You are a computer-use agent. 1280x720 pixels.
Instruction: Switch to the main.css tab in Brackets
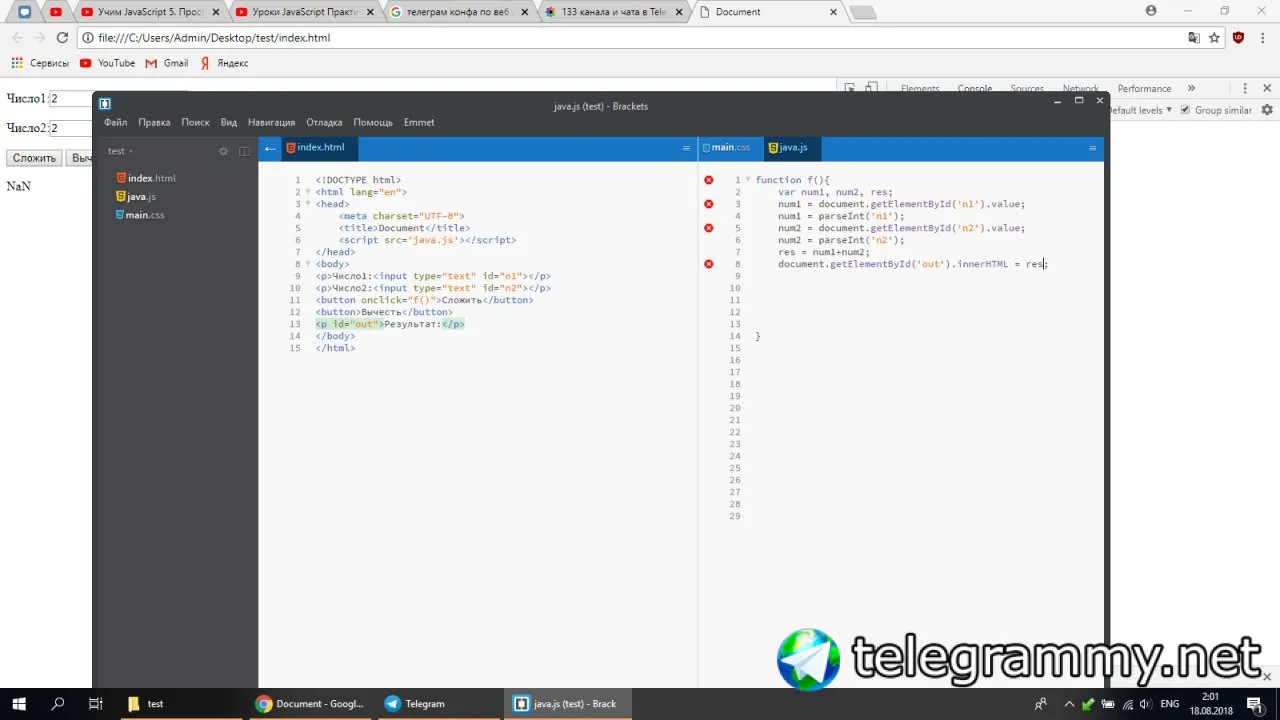coord(730,148)
